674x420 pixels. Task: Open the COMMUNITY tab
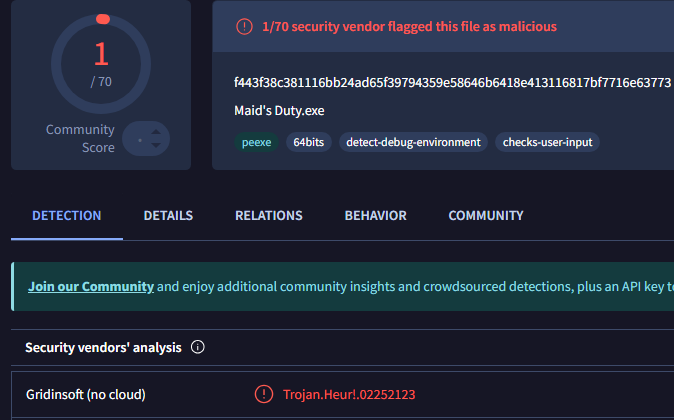click(x=485, y=215)
